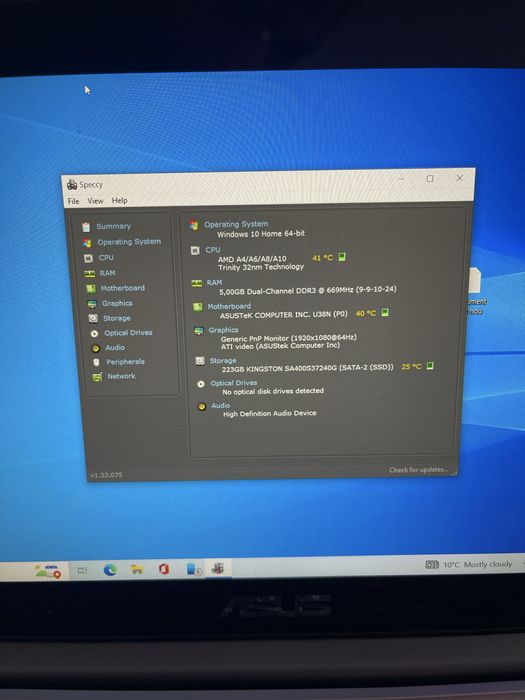Open the RAM heading in summary panel

pos(214,282)
